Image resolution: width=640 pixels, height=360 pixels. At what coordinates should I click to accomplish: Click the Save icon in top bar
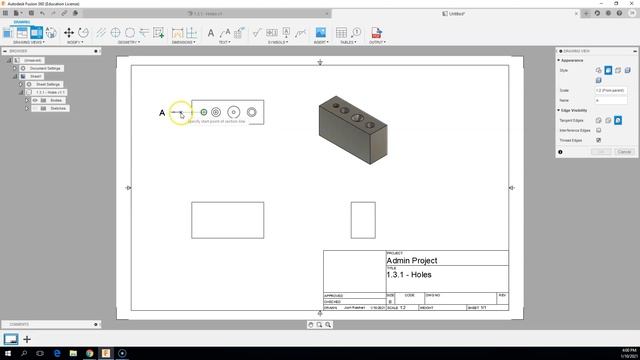tap(31, 13)
